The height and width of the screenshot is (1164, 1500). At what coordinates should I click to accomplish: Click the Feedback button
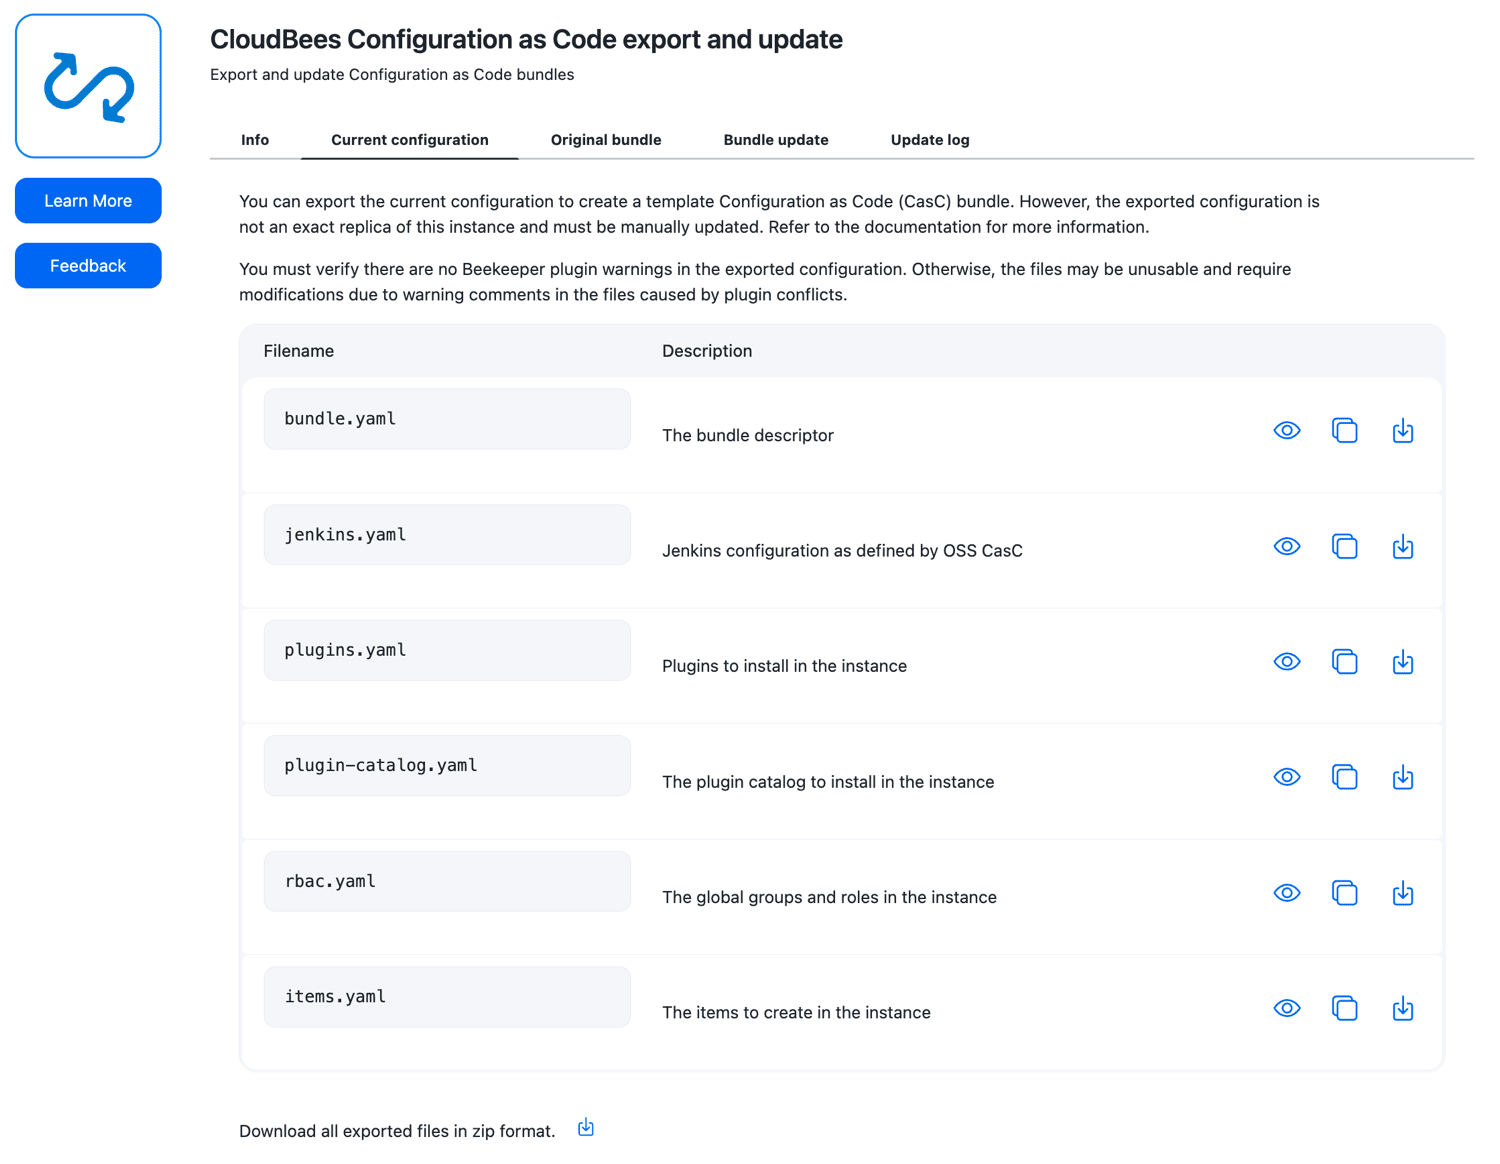tap(88, 266)
